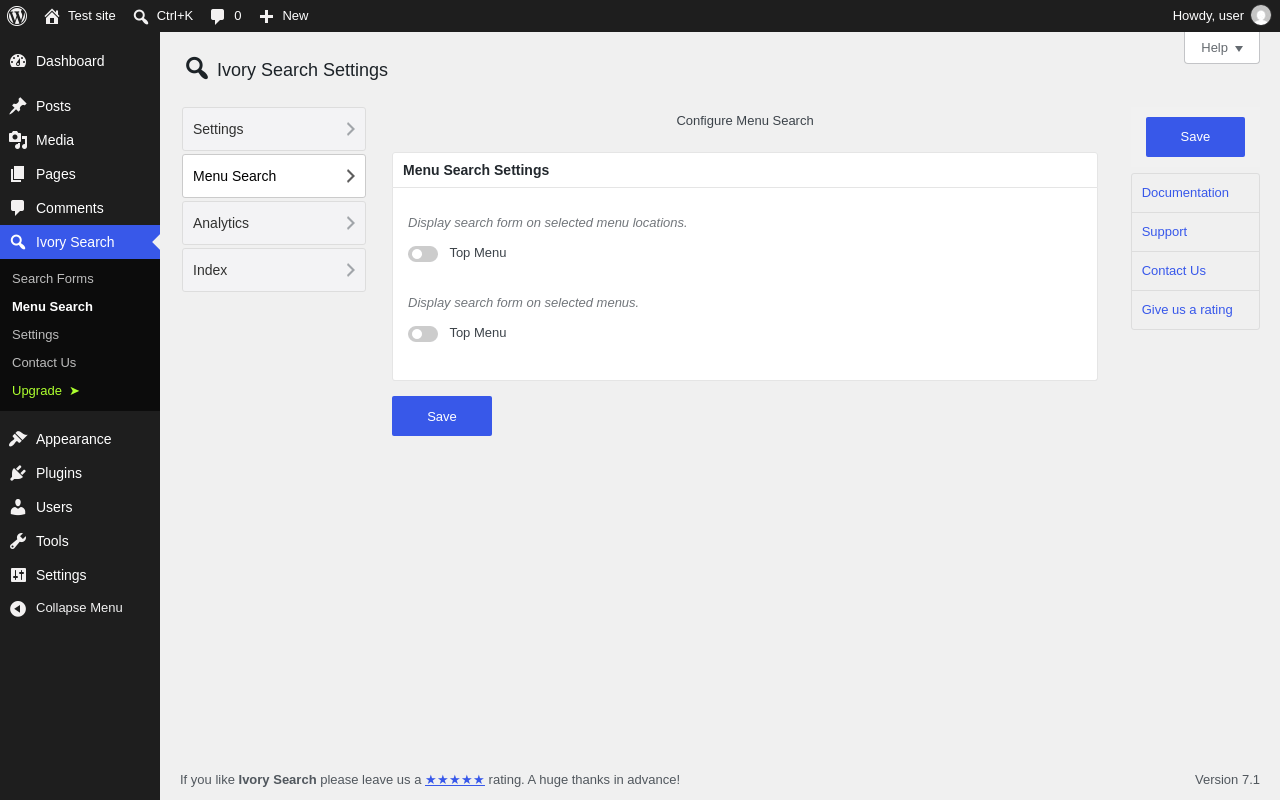
Task: Click the WordPress logo icon
Action: tap(17, 16)
